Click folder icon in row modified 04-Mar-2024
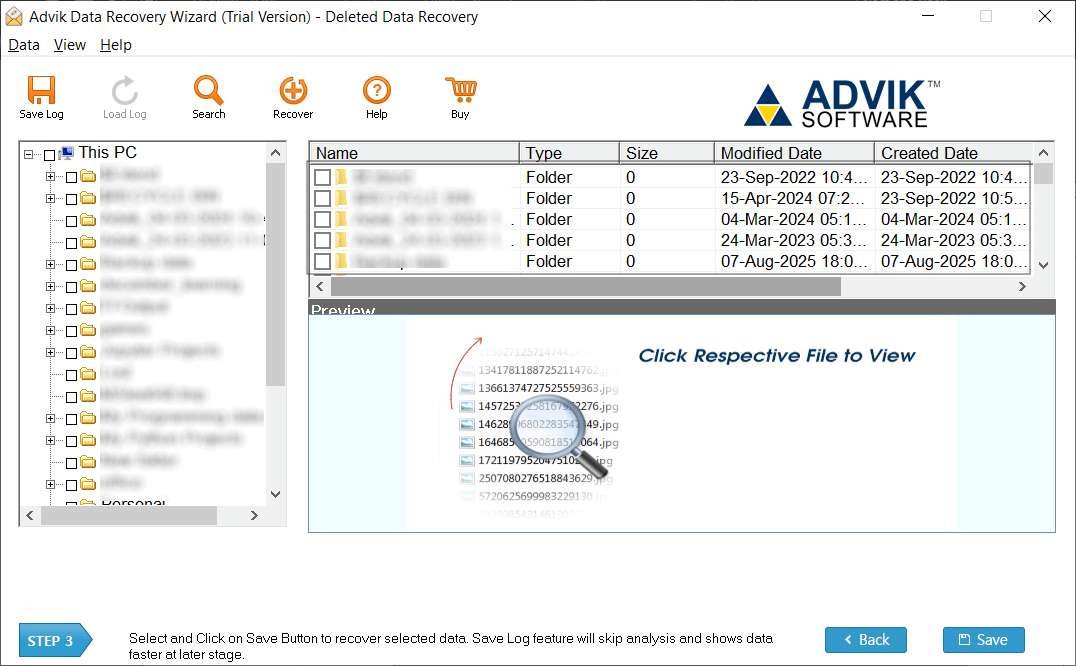Image resolution: width=1076 pixels, height=666 pixels. click(341, 219)
